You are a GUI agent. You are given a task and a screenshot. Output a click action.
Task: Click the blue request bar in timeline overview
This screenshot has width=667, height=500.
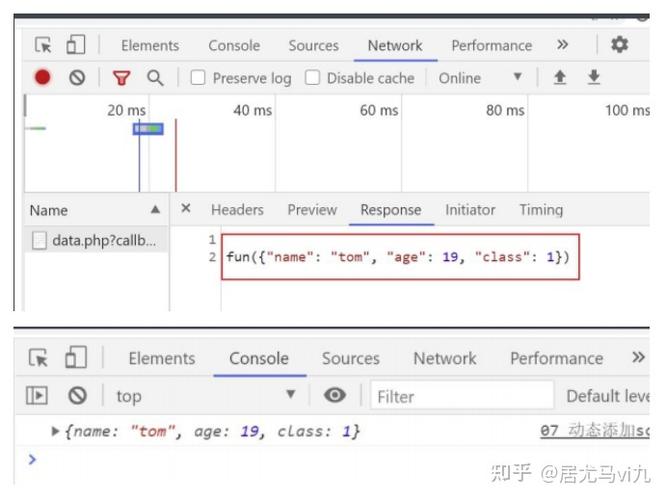tap(148, 129)
